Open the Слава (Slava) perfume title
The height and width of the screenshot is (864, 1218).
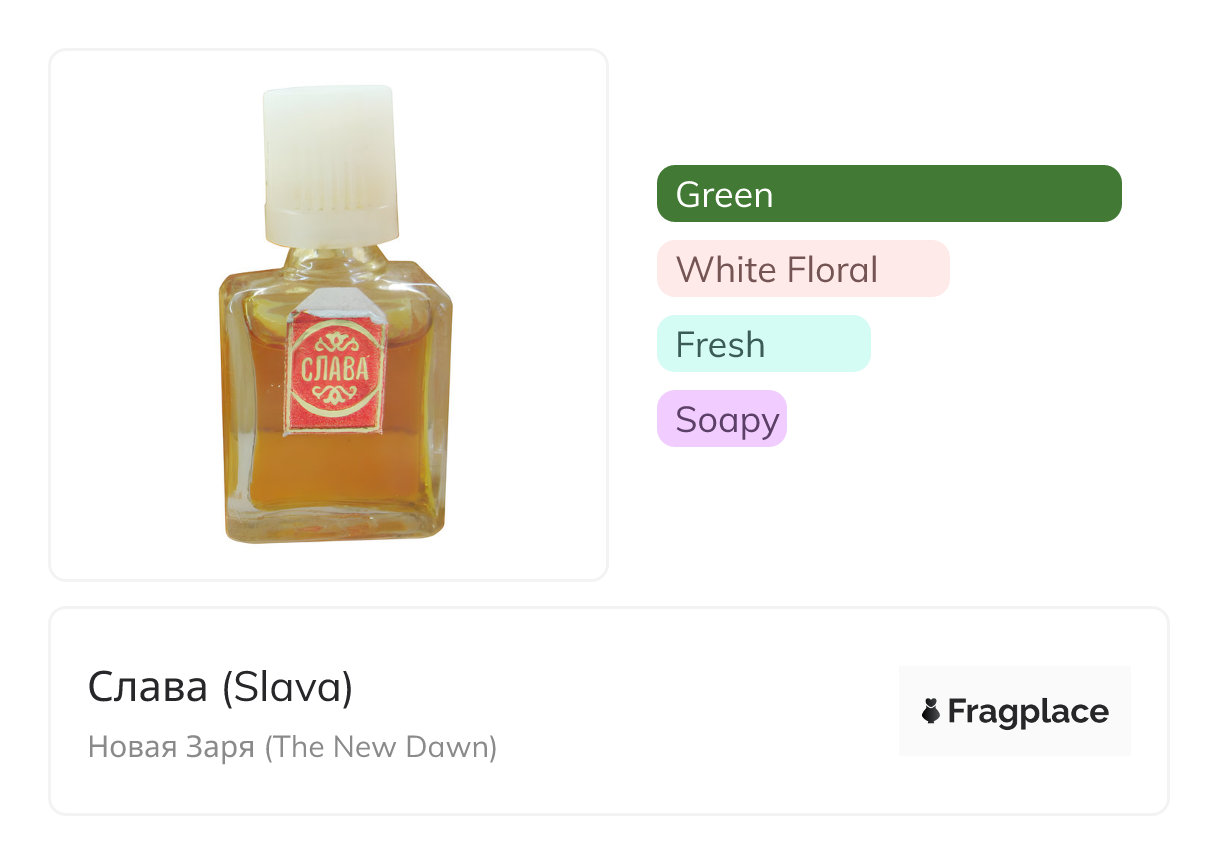click(220, 687)
